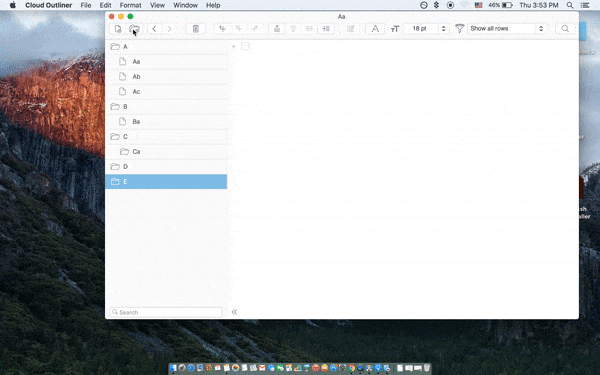This screenshot has width=600, height=375.
Task: Open the font style 'A' icon
Action: (x=375, y=29)
